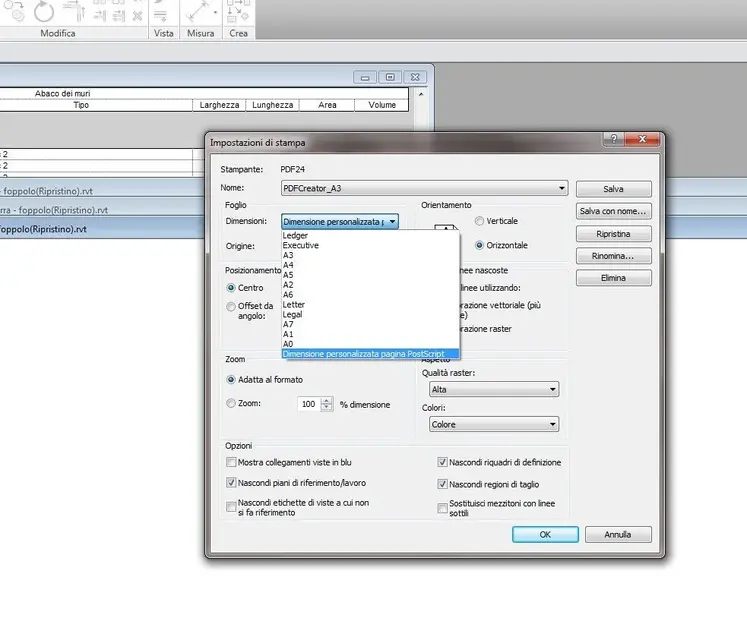Increase zoom percentage with up spinner
This screenshot has height=640, width=747.
326,401
